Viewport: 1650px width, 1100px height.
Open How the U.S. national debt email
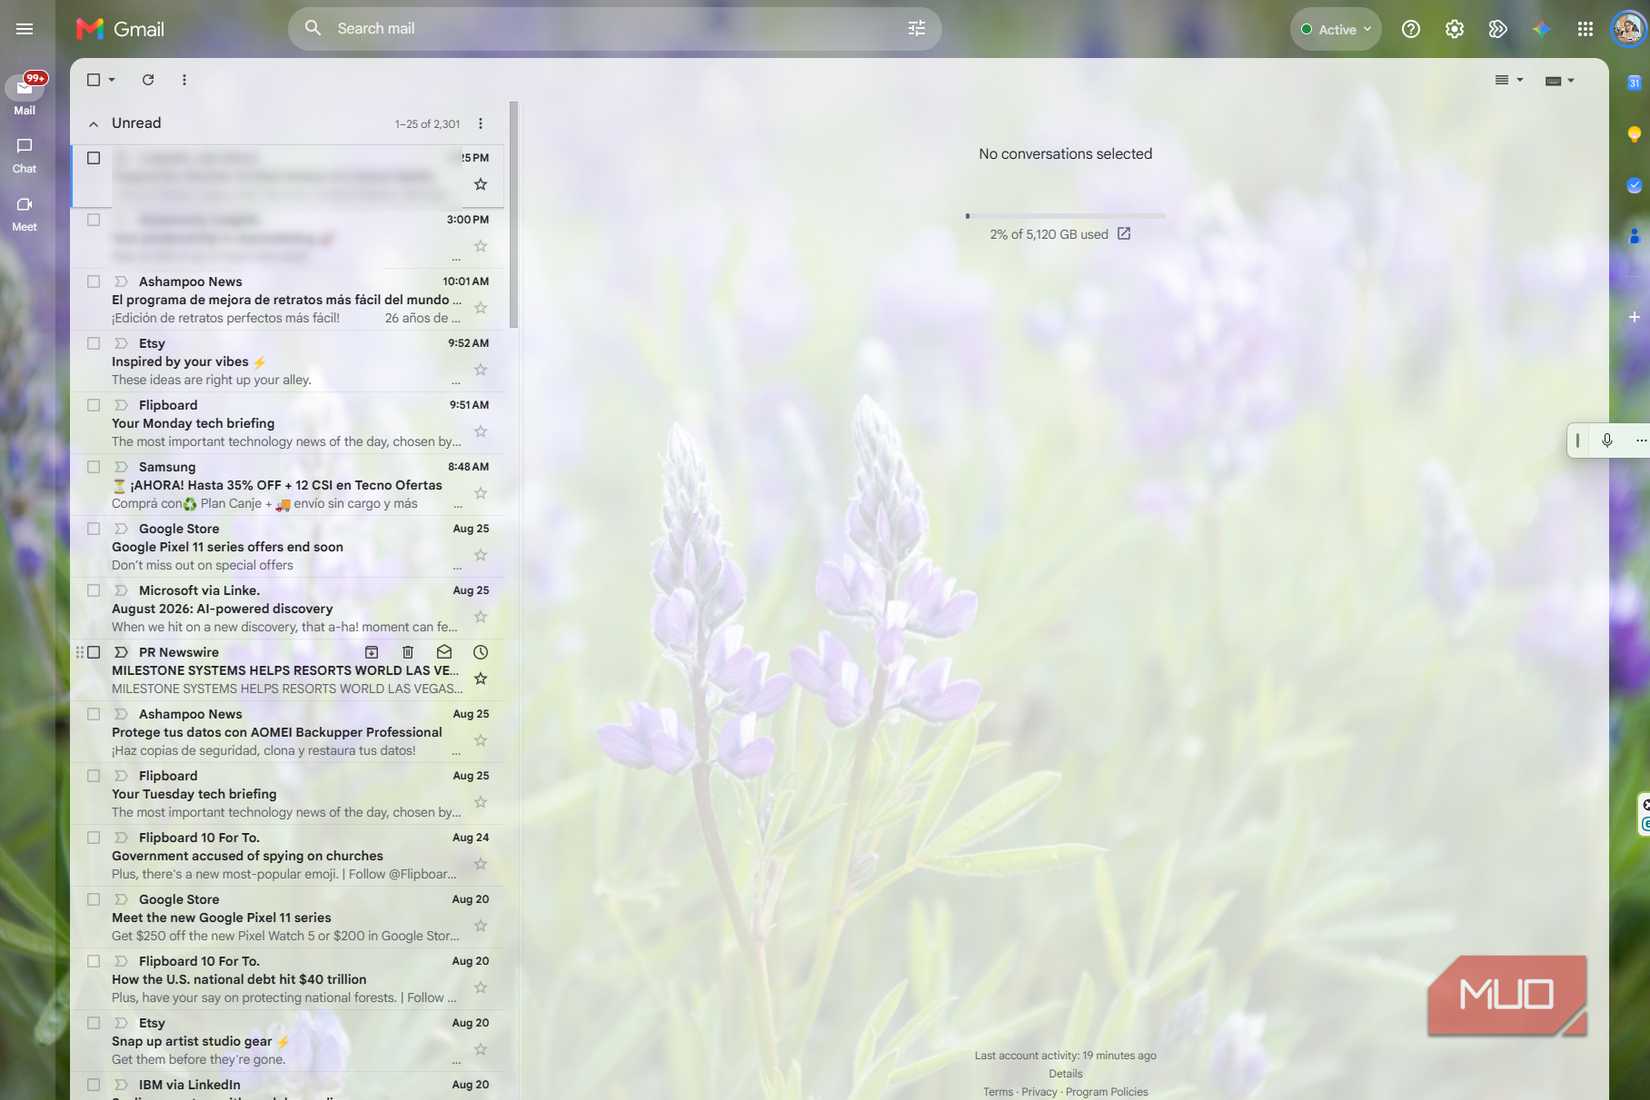[x=288, y=980]
